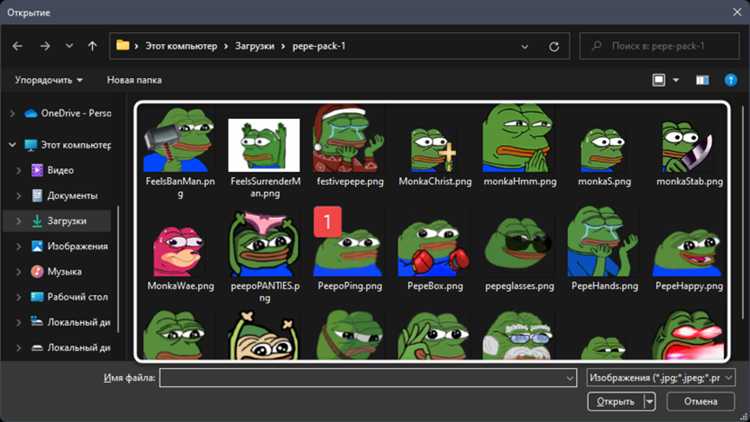Open Загрузки folder in sidebar
750x422 pixels.
click(59, 221)
